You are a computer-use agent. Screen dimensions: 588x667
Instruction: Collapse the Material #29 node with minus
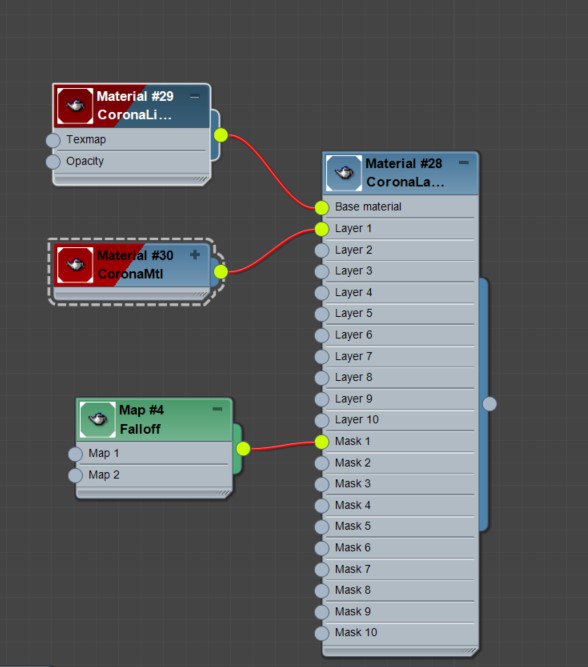[x=194, y=97]
